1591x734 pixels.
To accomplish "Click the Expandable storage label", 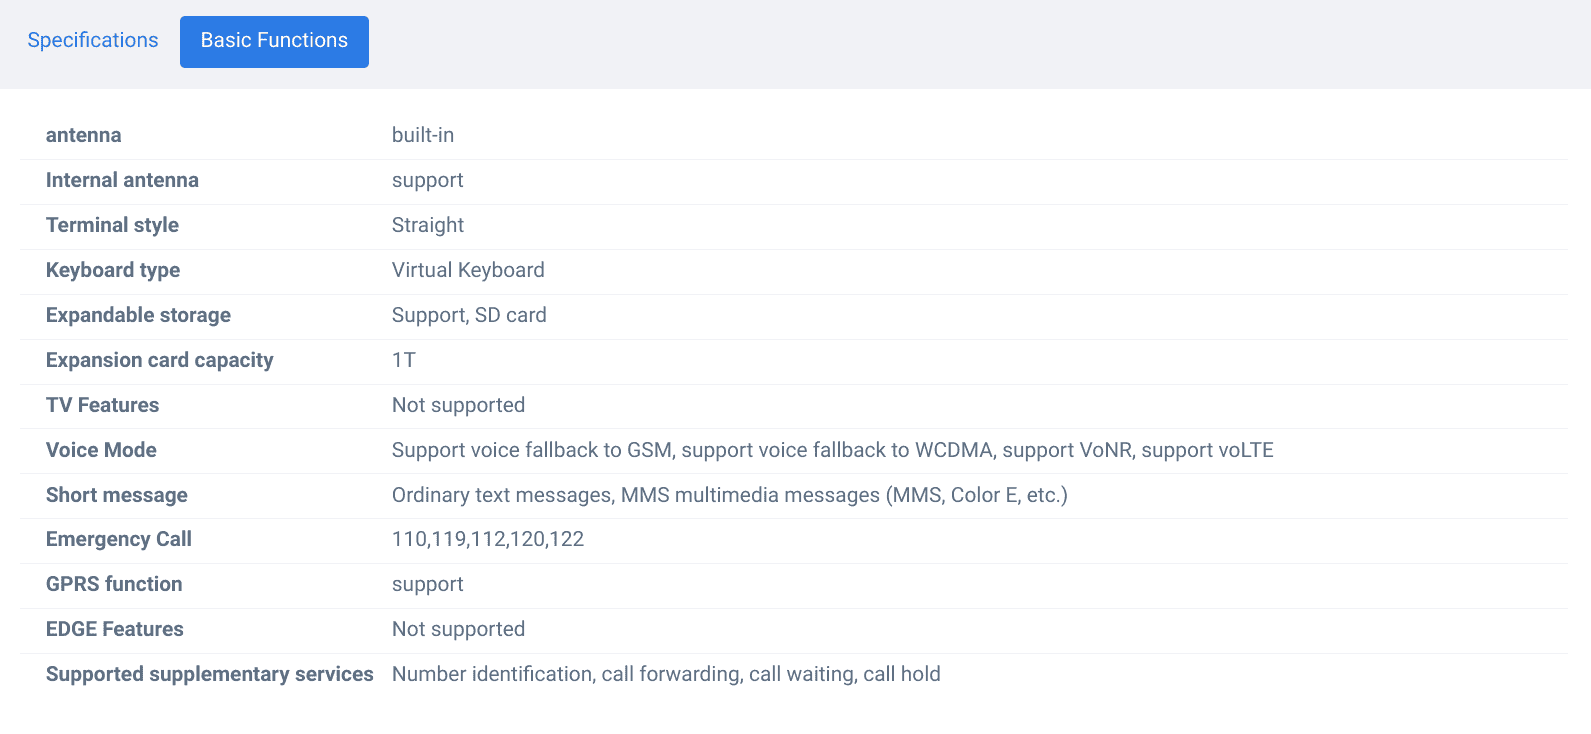I will coord(138,315).
